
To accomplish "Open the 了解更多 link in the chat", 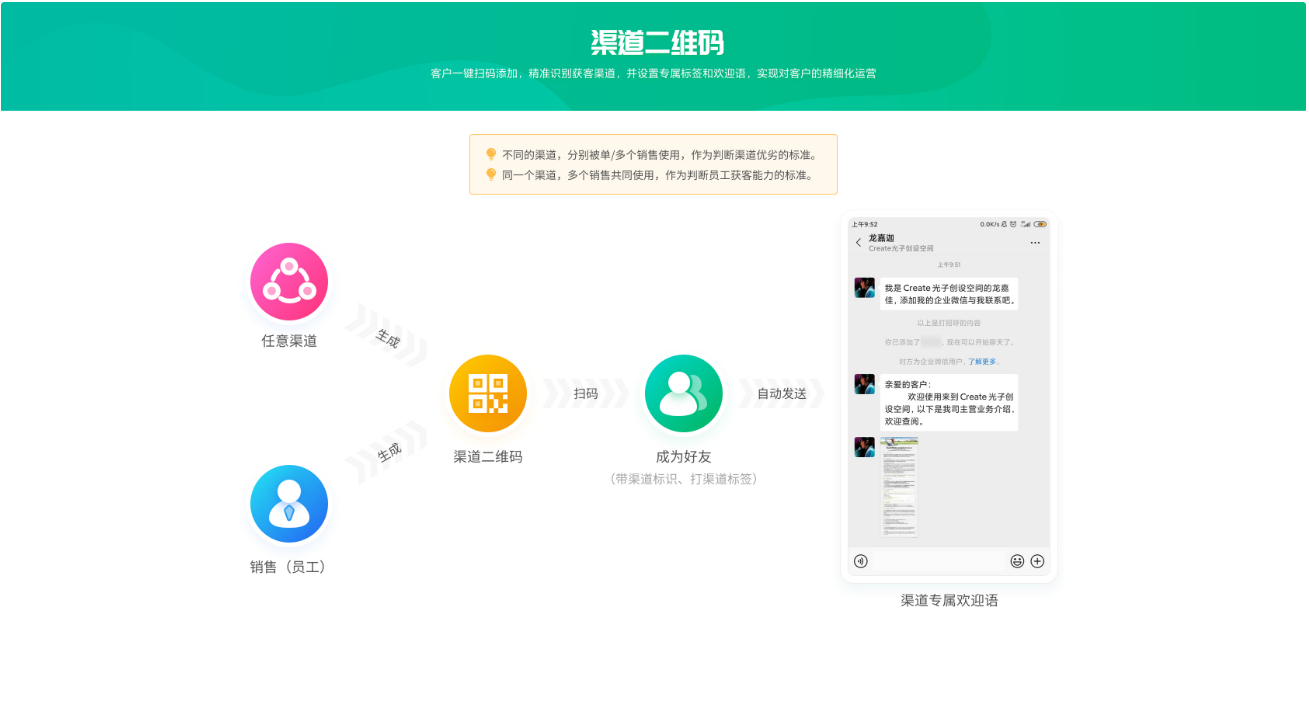I will pos(983,362).
